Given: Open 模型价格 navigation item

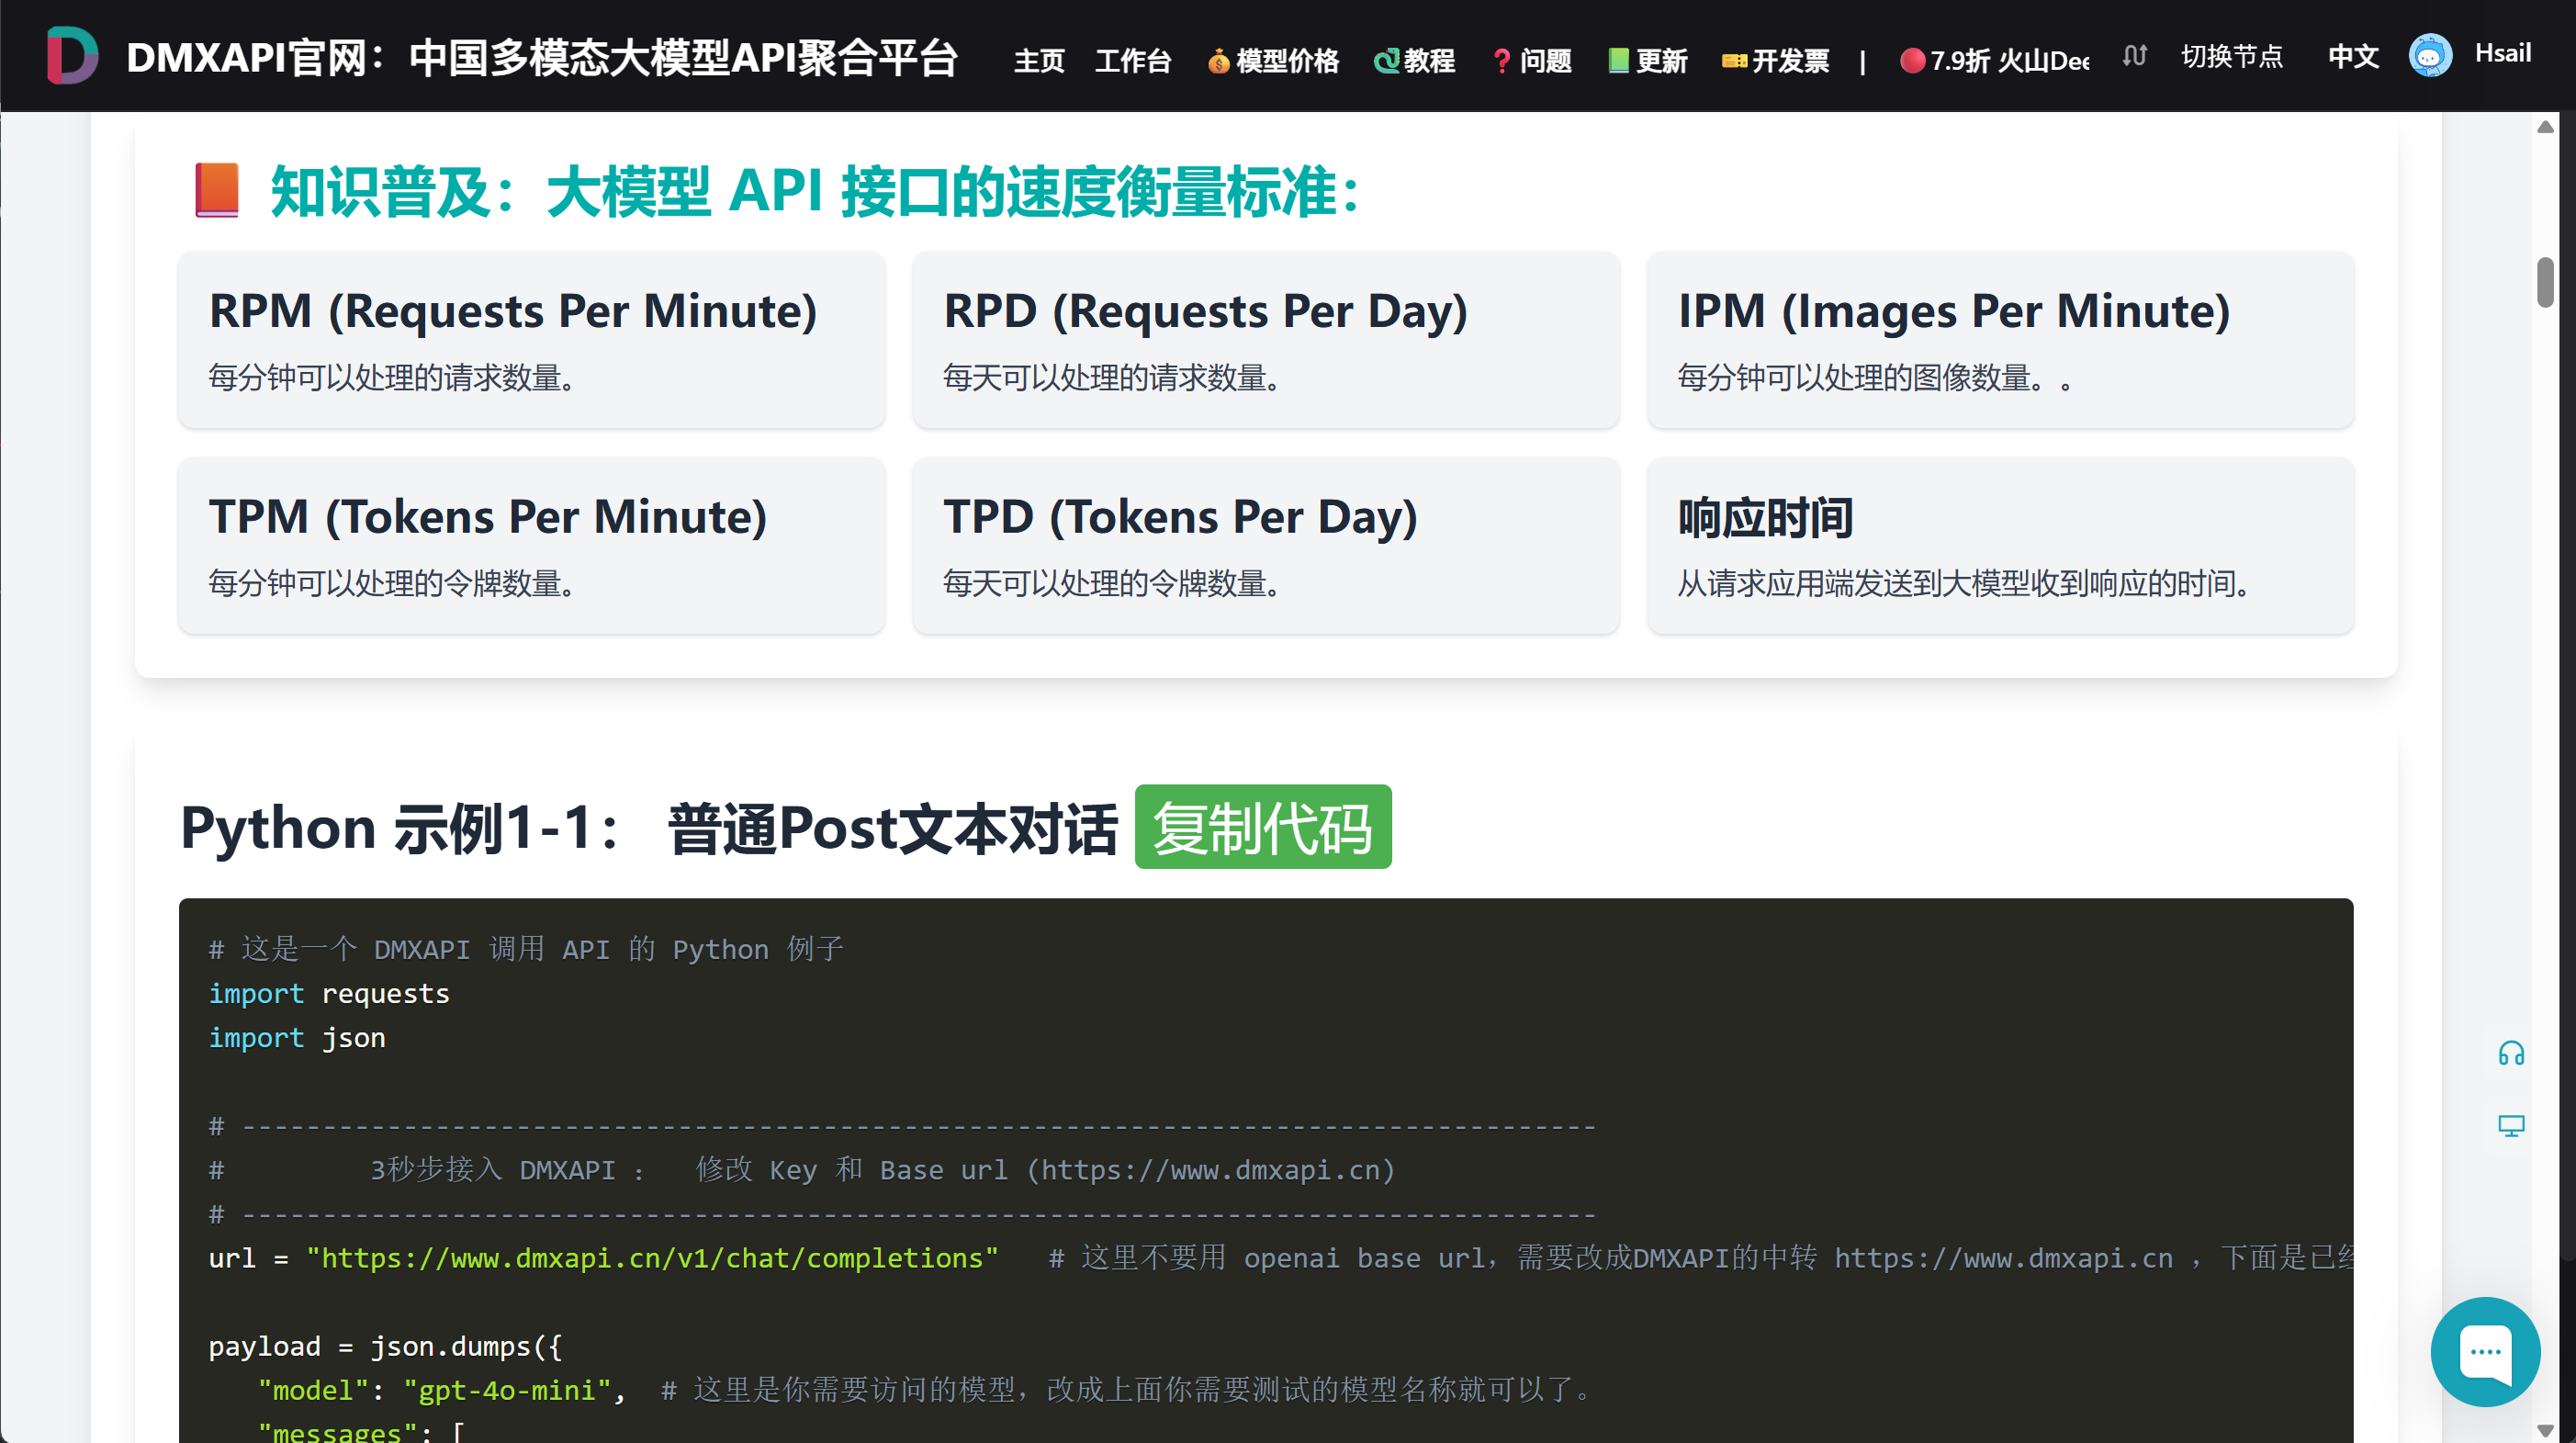Looking at the screenshot, I should coord(1273,61).
